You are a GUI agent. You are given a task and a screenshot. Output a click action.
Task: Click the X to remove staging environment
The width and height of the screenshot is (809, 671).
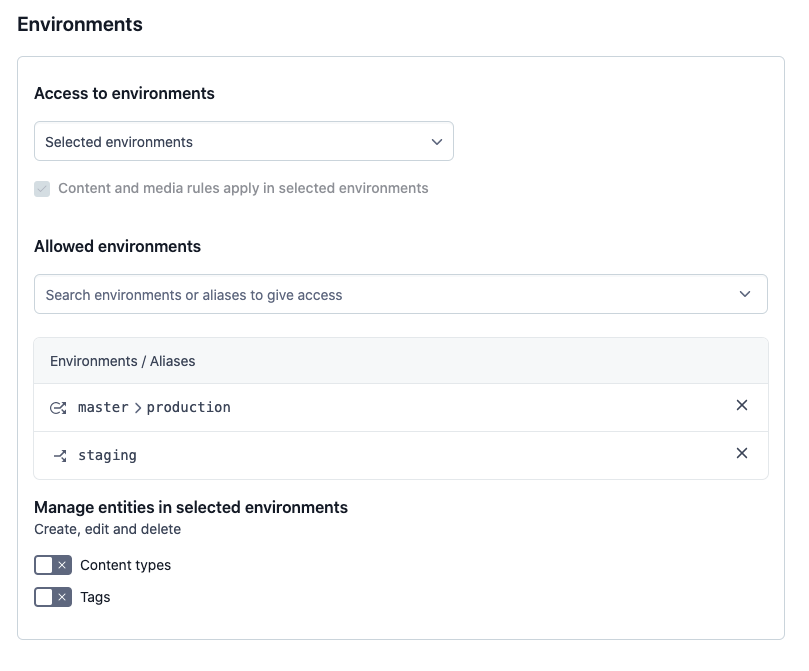click(742, 453)
